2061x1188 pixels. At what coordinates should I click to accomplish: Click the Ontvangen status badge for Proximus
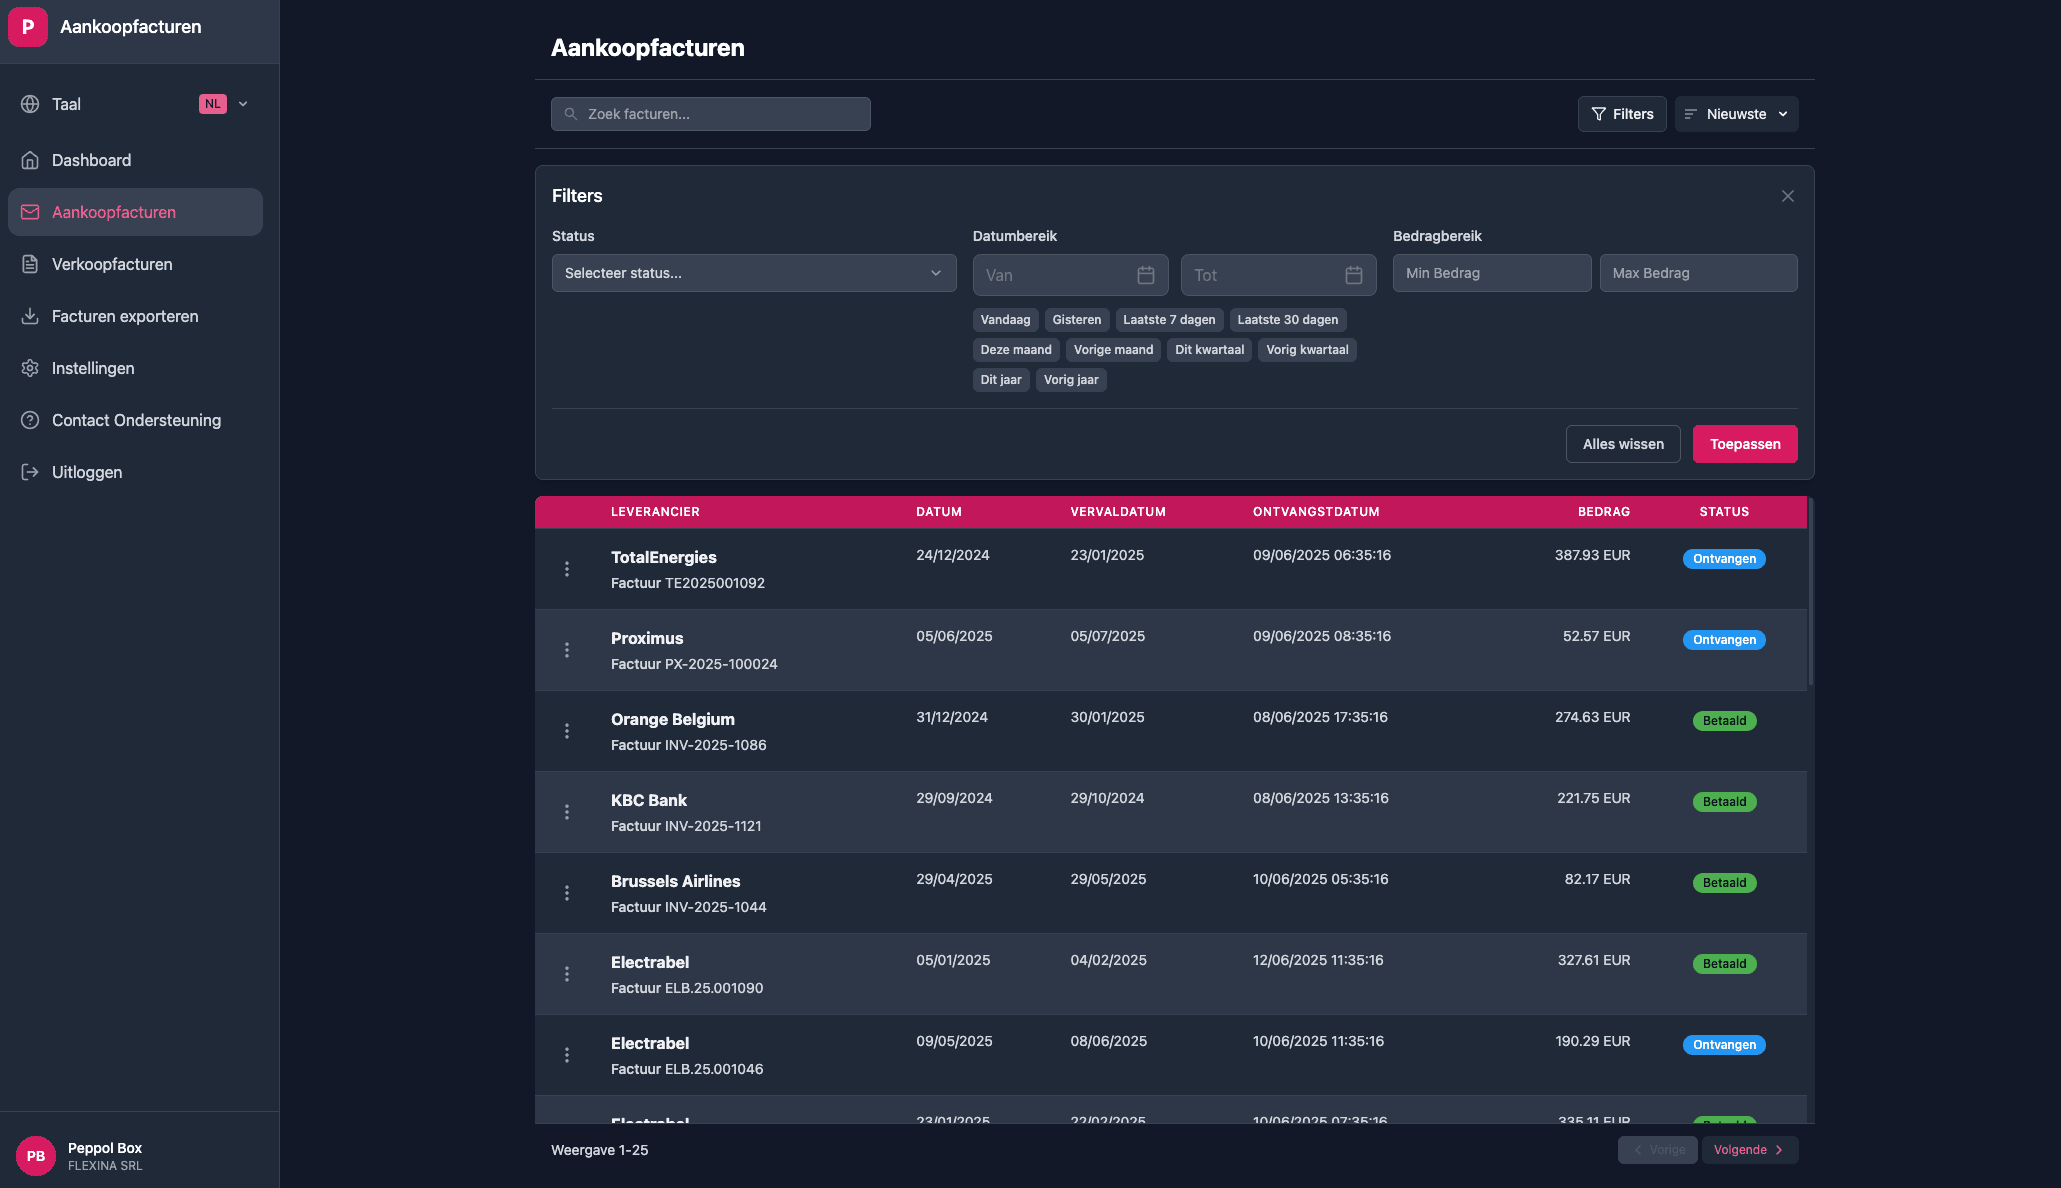coord(1724,640)
